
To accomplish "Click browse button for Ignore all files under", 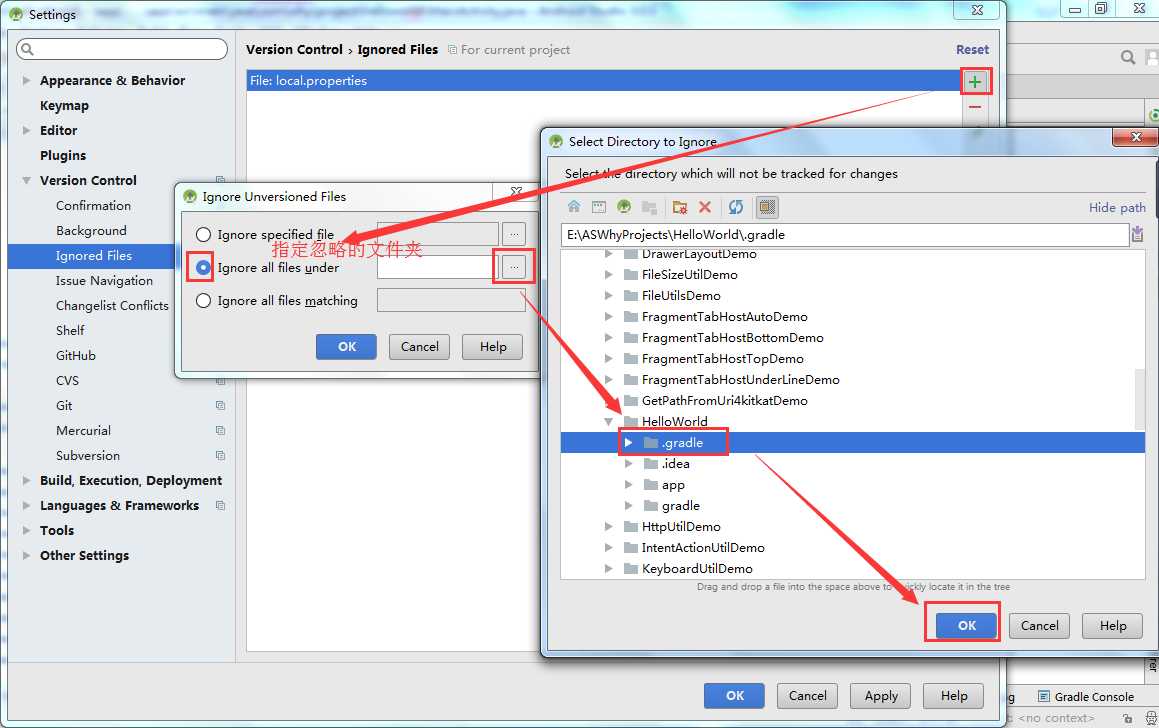I will [514, 267].
